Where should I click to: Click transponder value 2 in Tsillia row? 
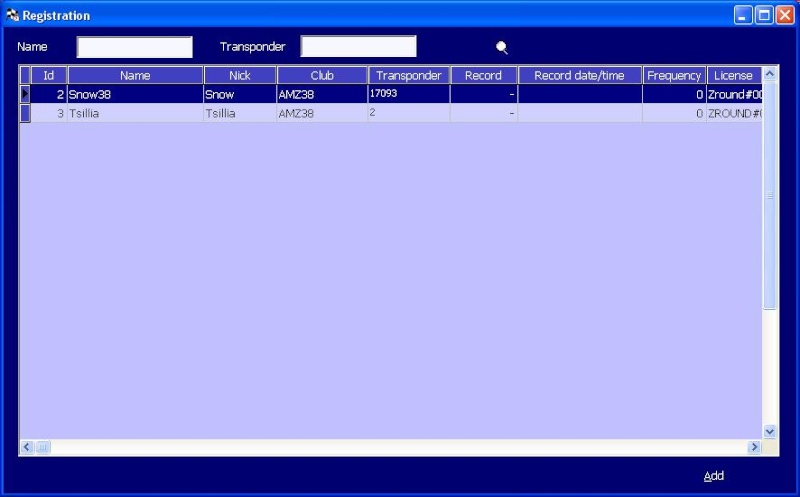pos(409,113)
